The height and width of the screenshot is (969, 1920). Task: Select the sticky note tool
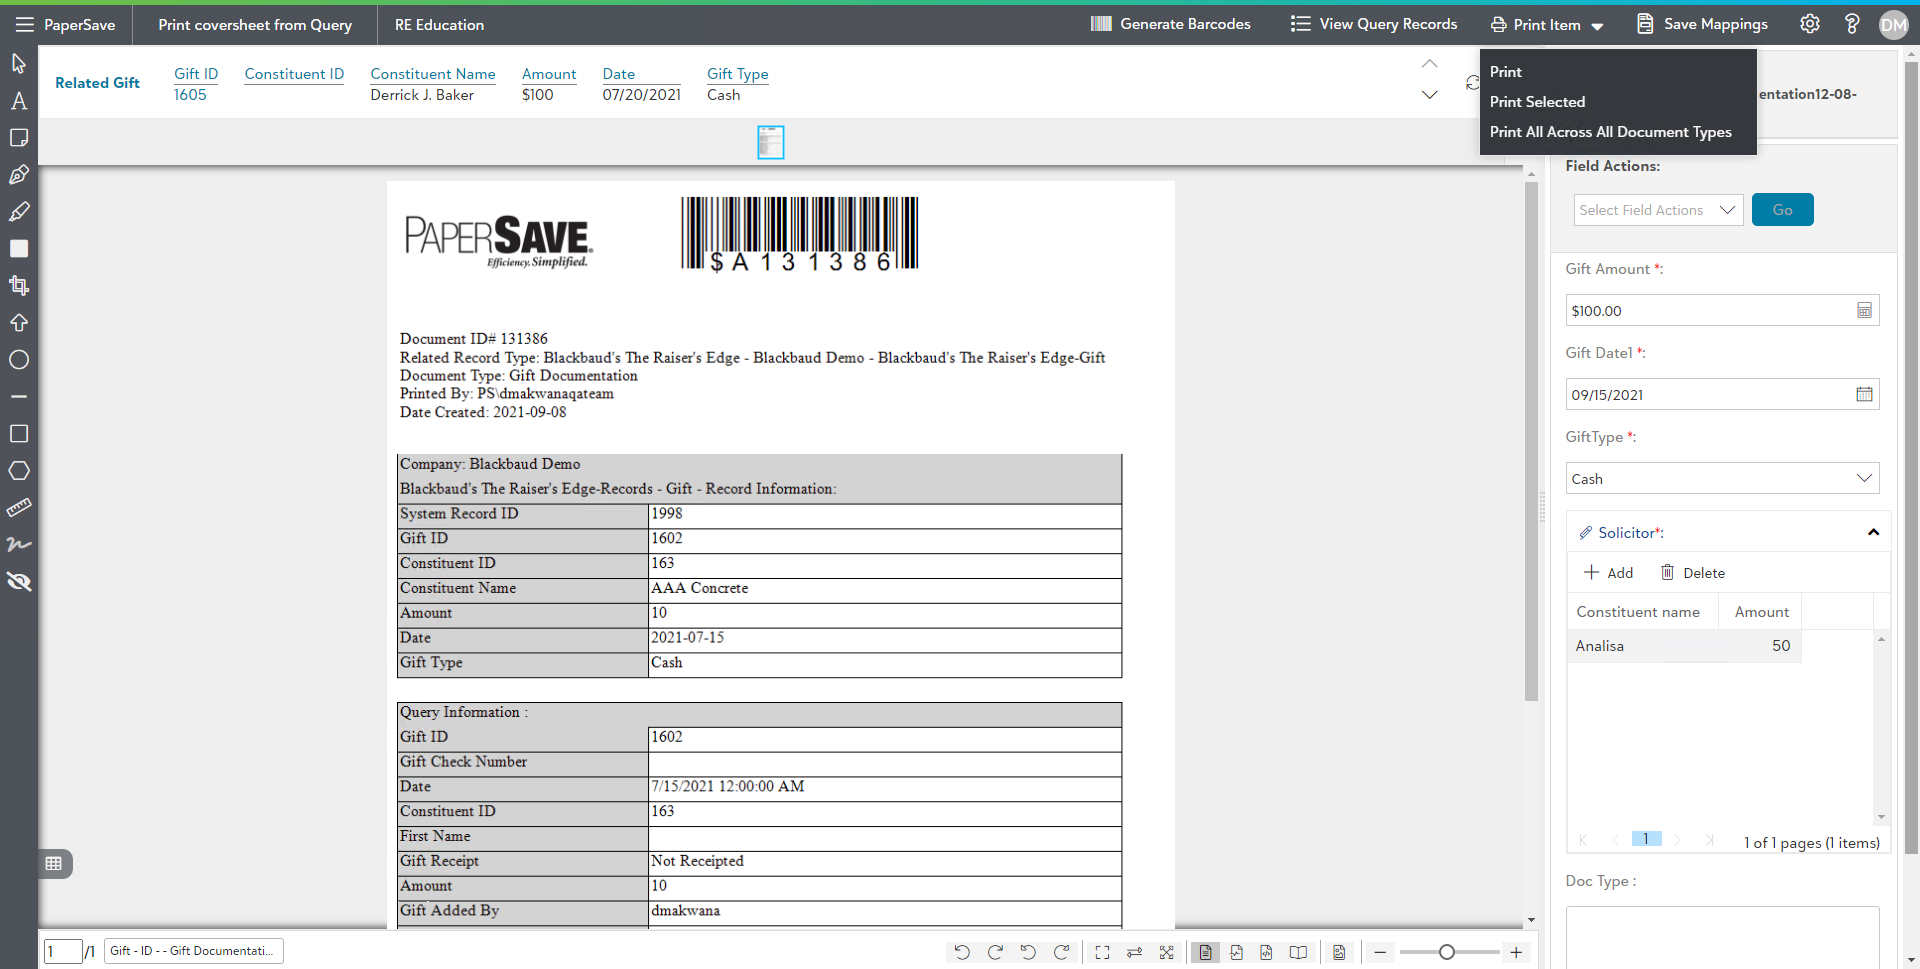click(19, 138)
